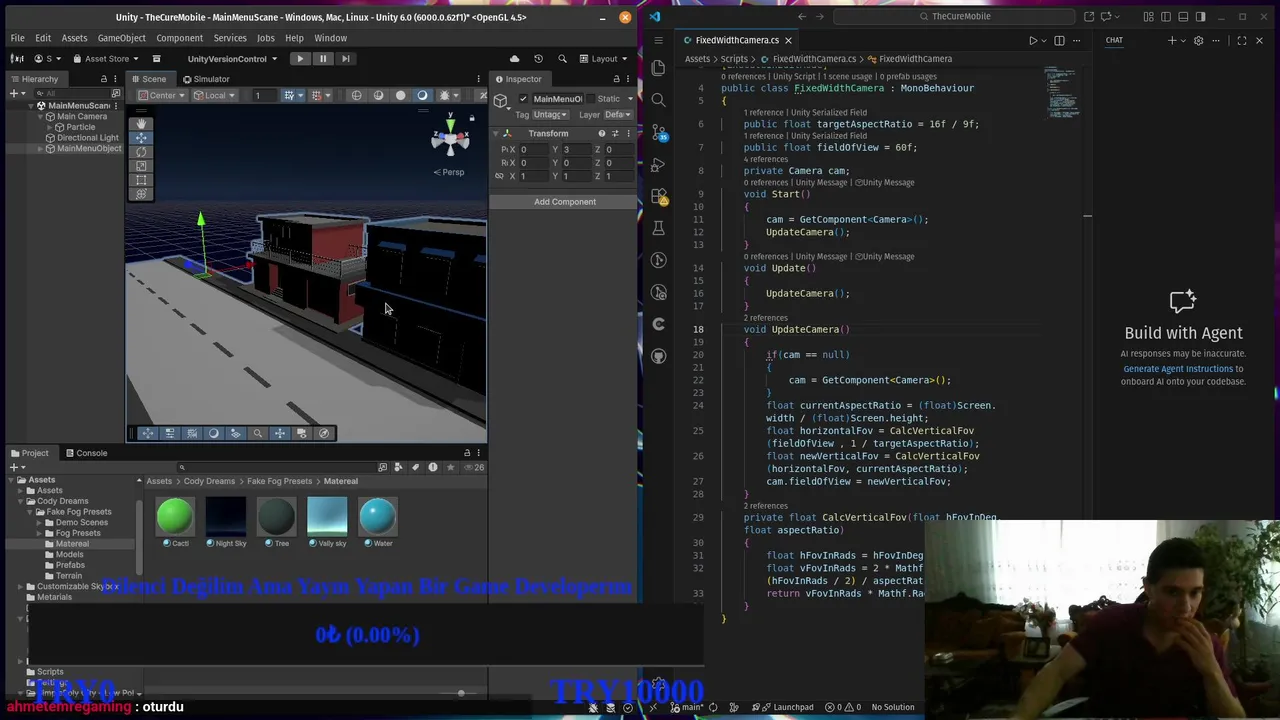The image size is (1280, 720).
Task: Expand Demo Scenes folder
Action: (x=40, y=522)
